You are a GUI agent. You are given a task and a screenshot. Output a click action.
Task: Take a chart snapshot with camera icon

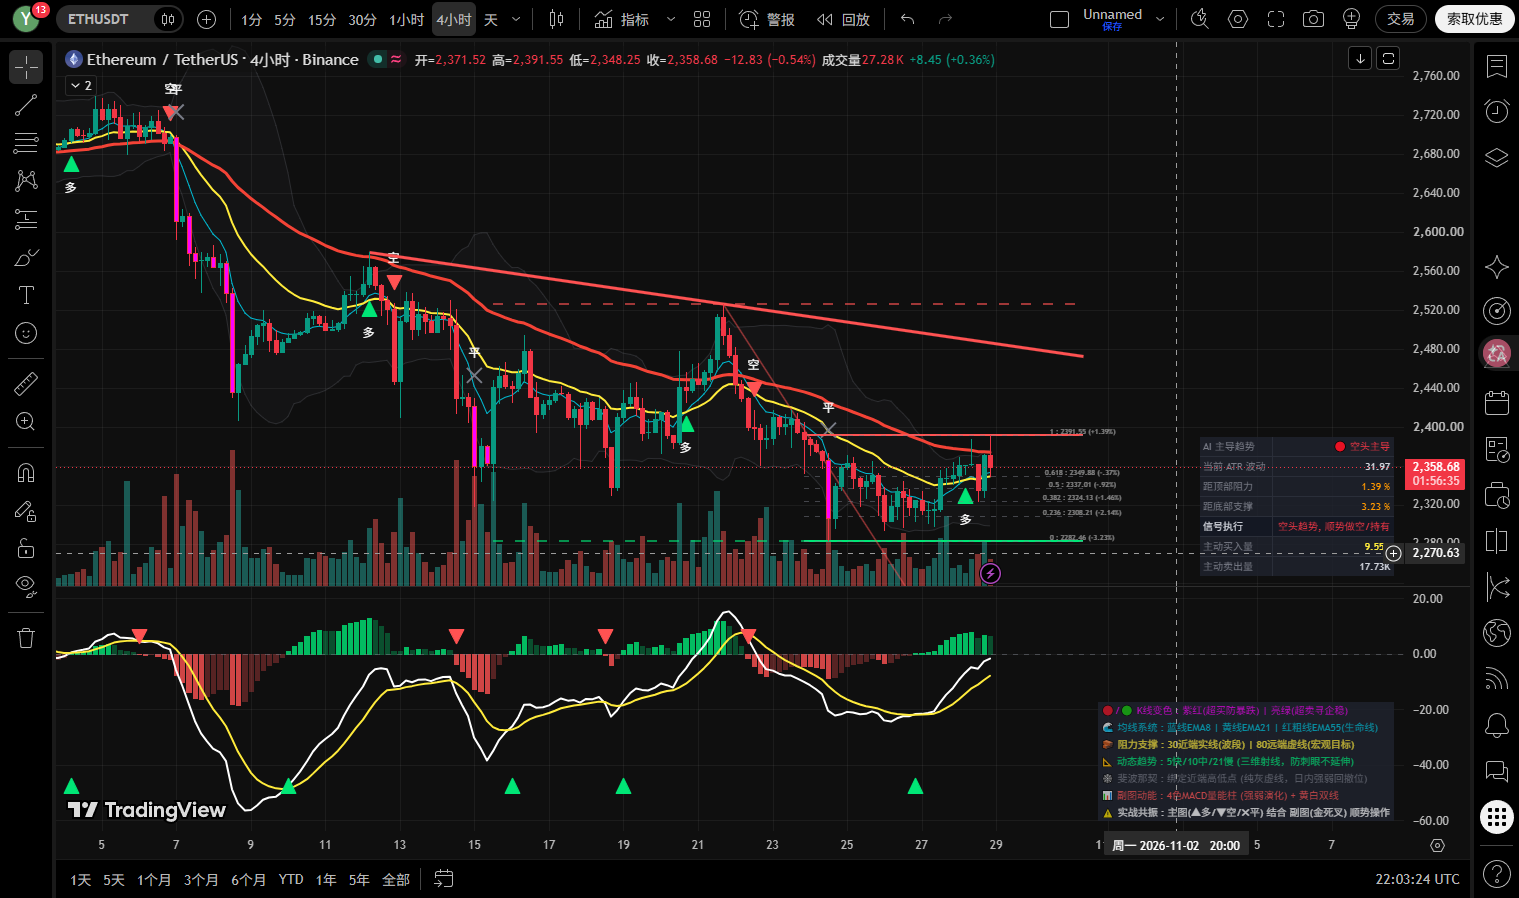[1313, 19]
